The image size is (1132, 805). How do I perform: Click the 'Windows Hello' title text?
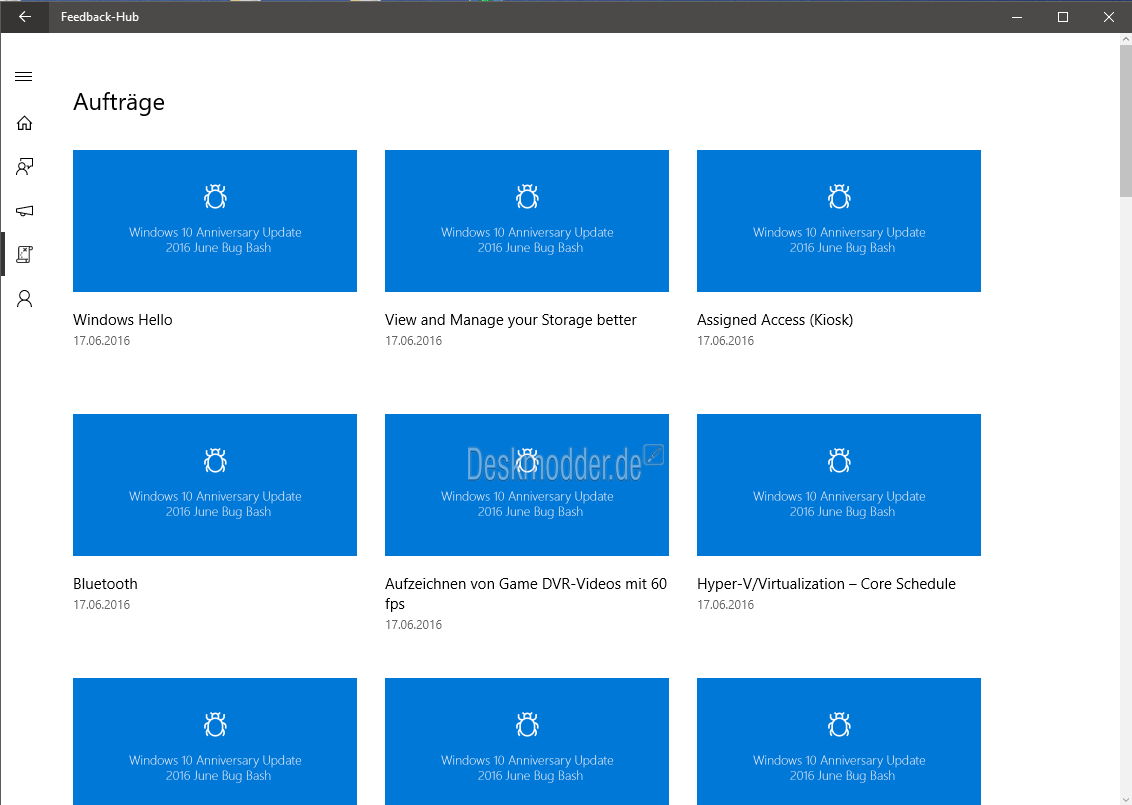pos(123,320)
